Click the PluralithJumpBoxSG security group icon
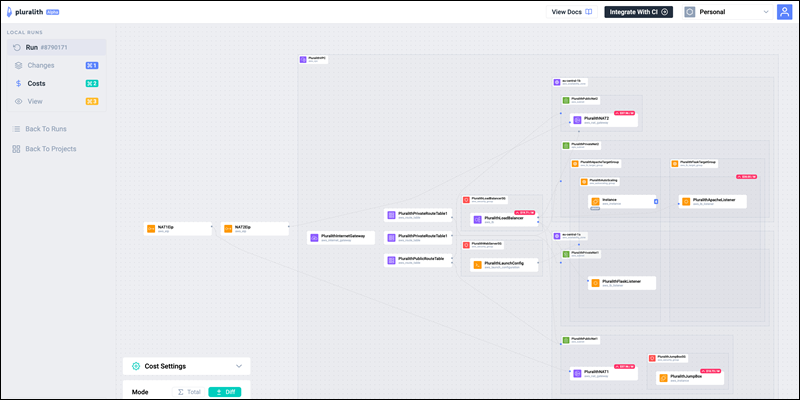The image size is (800, 400). pyautogui.click(x=652, y=358)
